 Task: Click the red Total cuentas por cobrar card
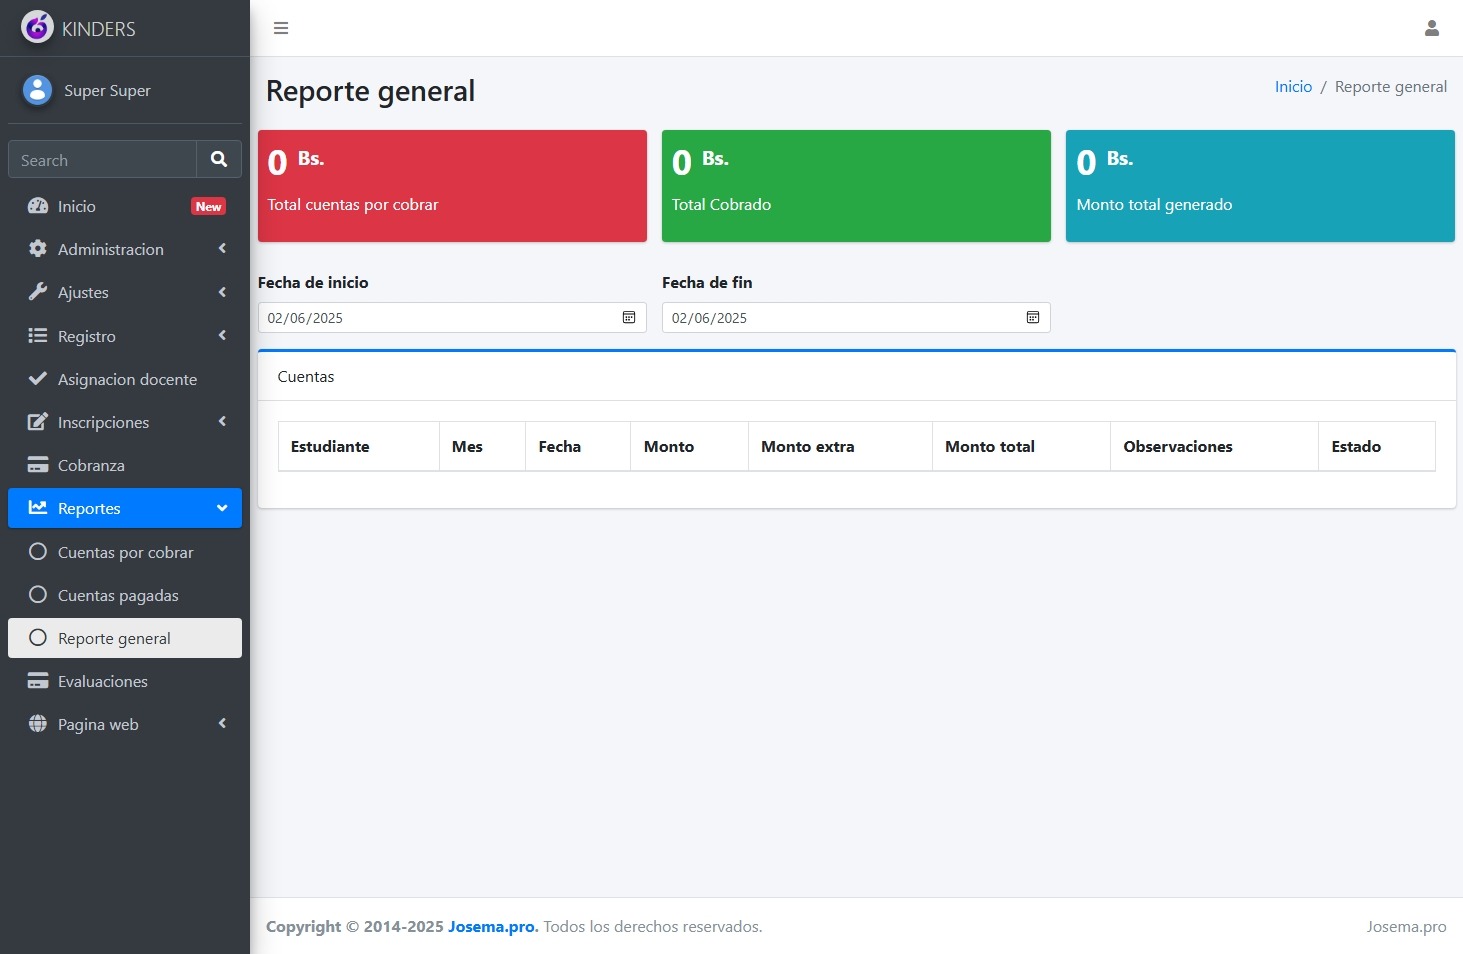(x=452, y=186)
